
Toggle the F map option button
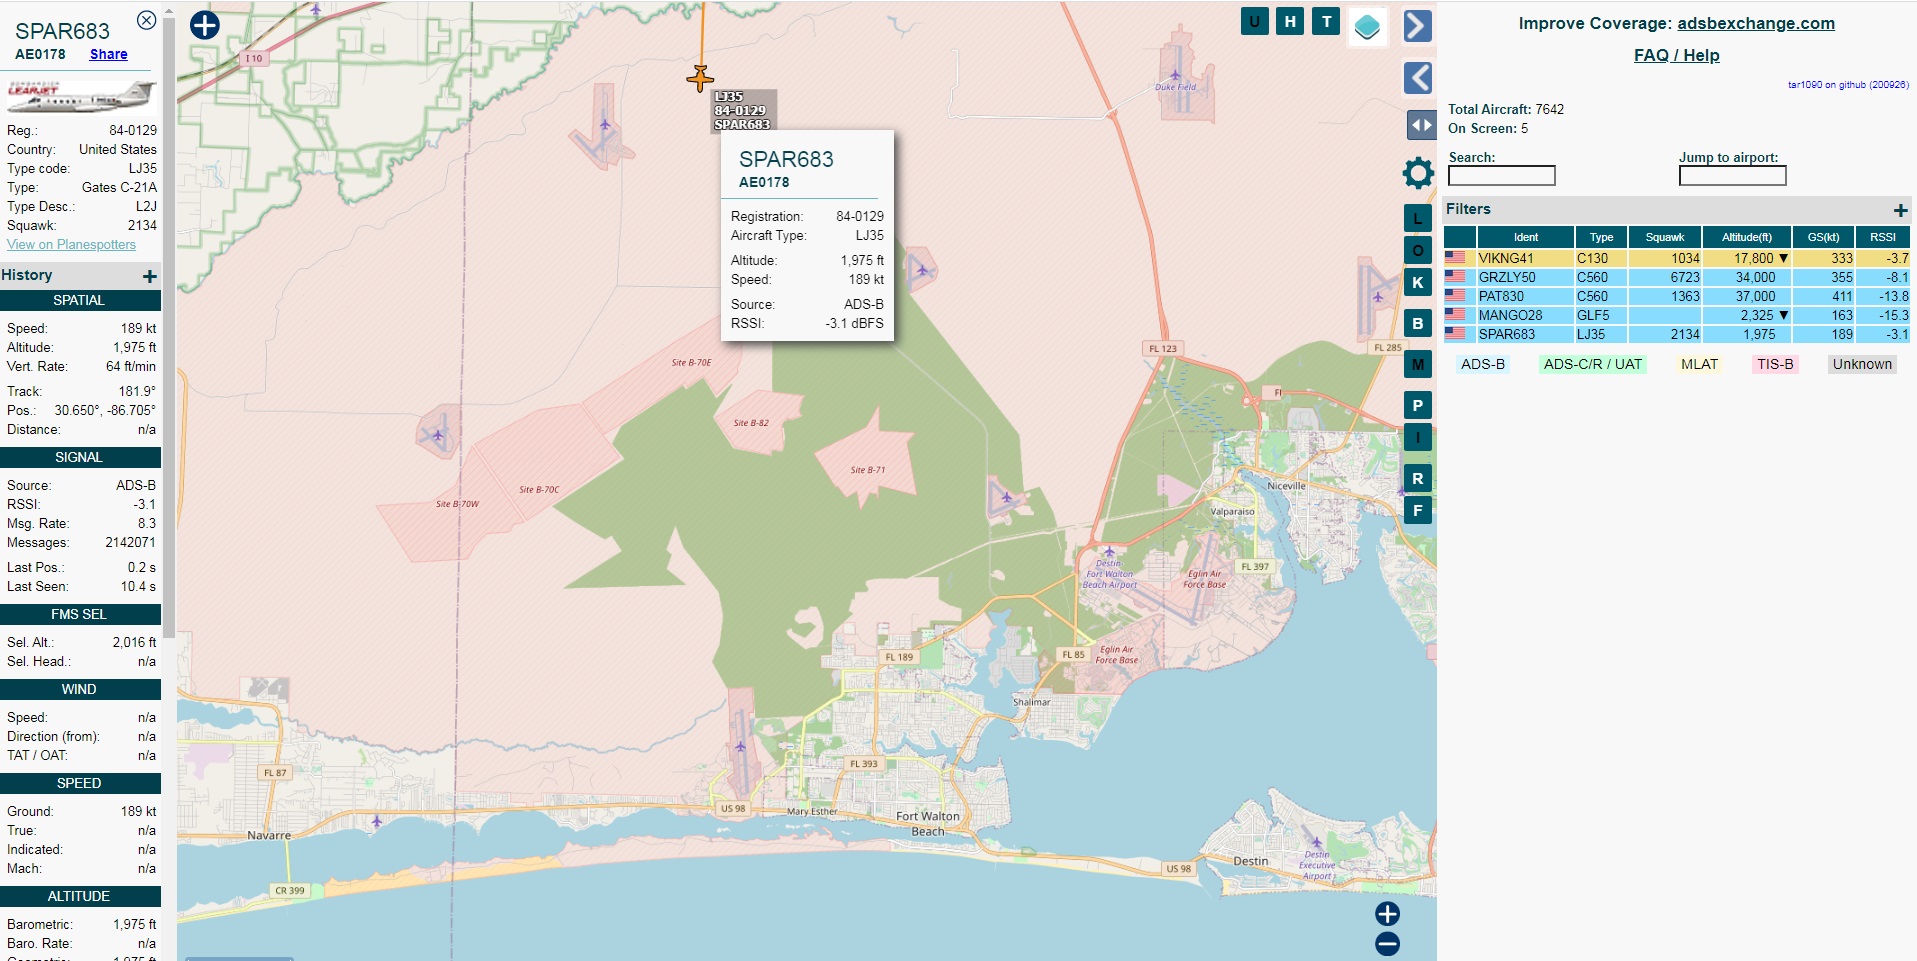coord(1418,510)
